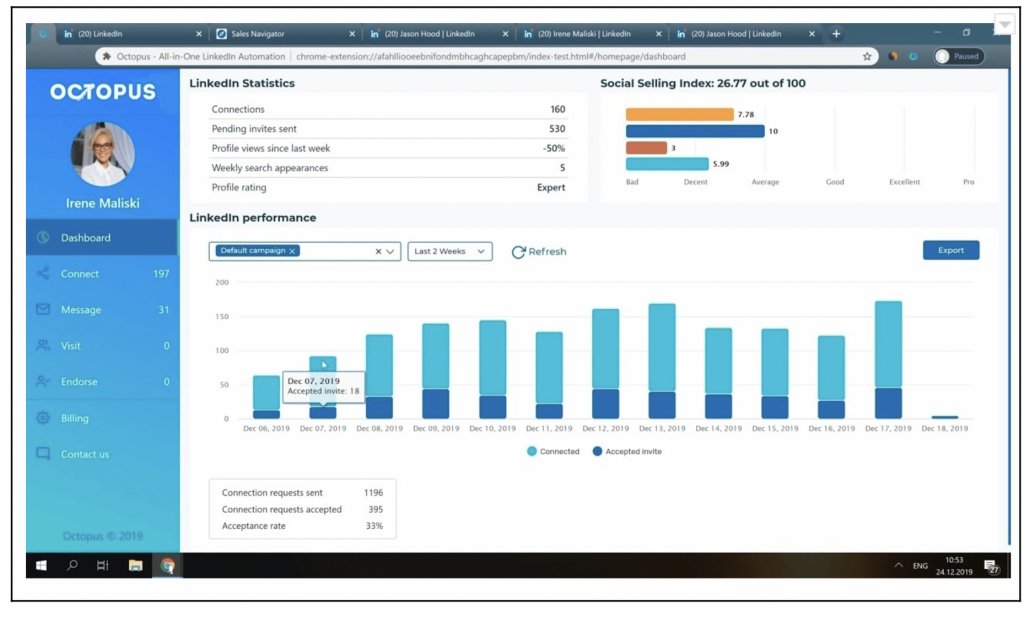
Task: Click the Refresh button
Action: pos(539,251)
